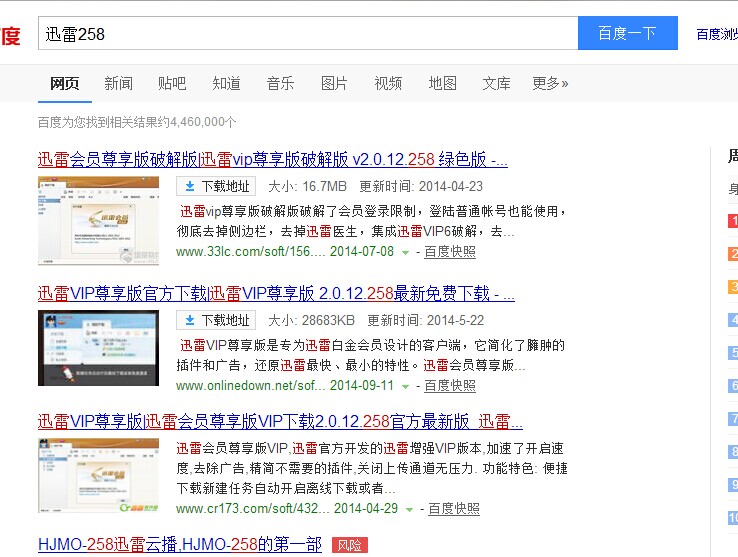Click the blue rank 7 badge in sidebar
This screenshot has height=557, width=738.
[733, 419]
